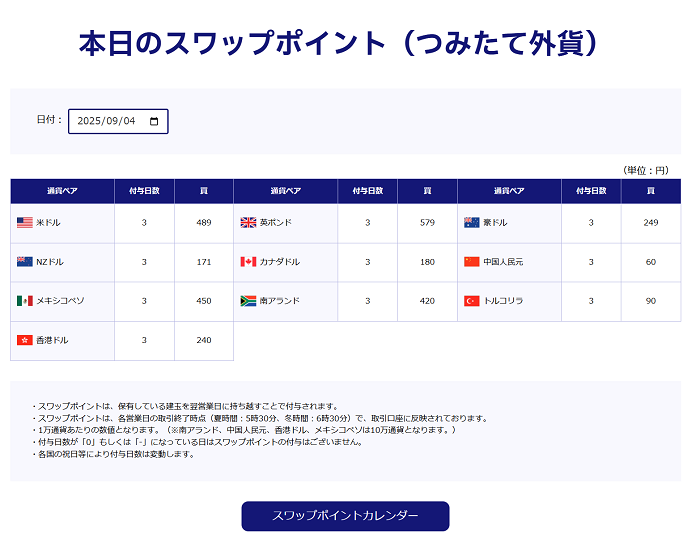700x551 pixels.
Task: Click the Hong Kong flag for 香港ドル
Action: [x=25, y=340]
